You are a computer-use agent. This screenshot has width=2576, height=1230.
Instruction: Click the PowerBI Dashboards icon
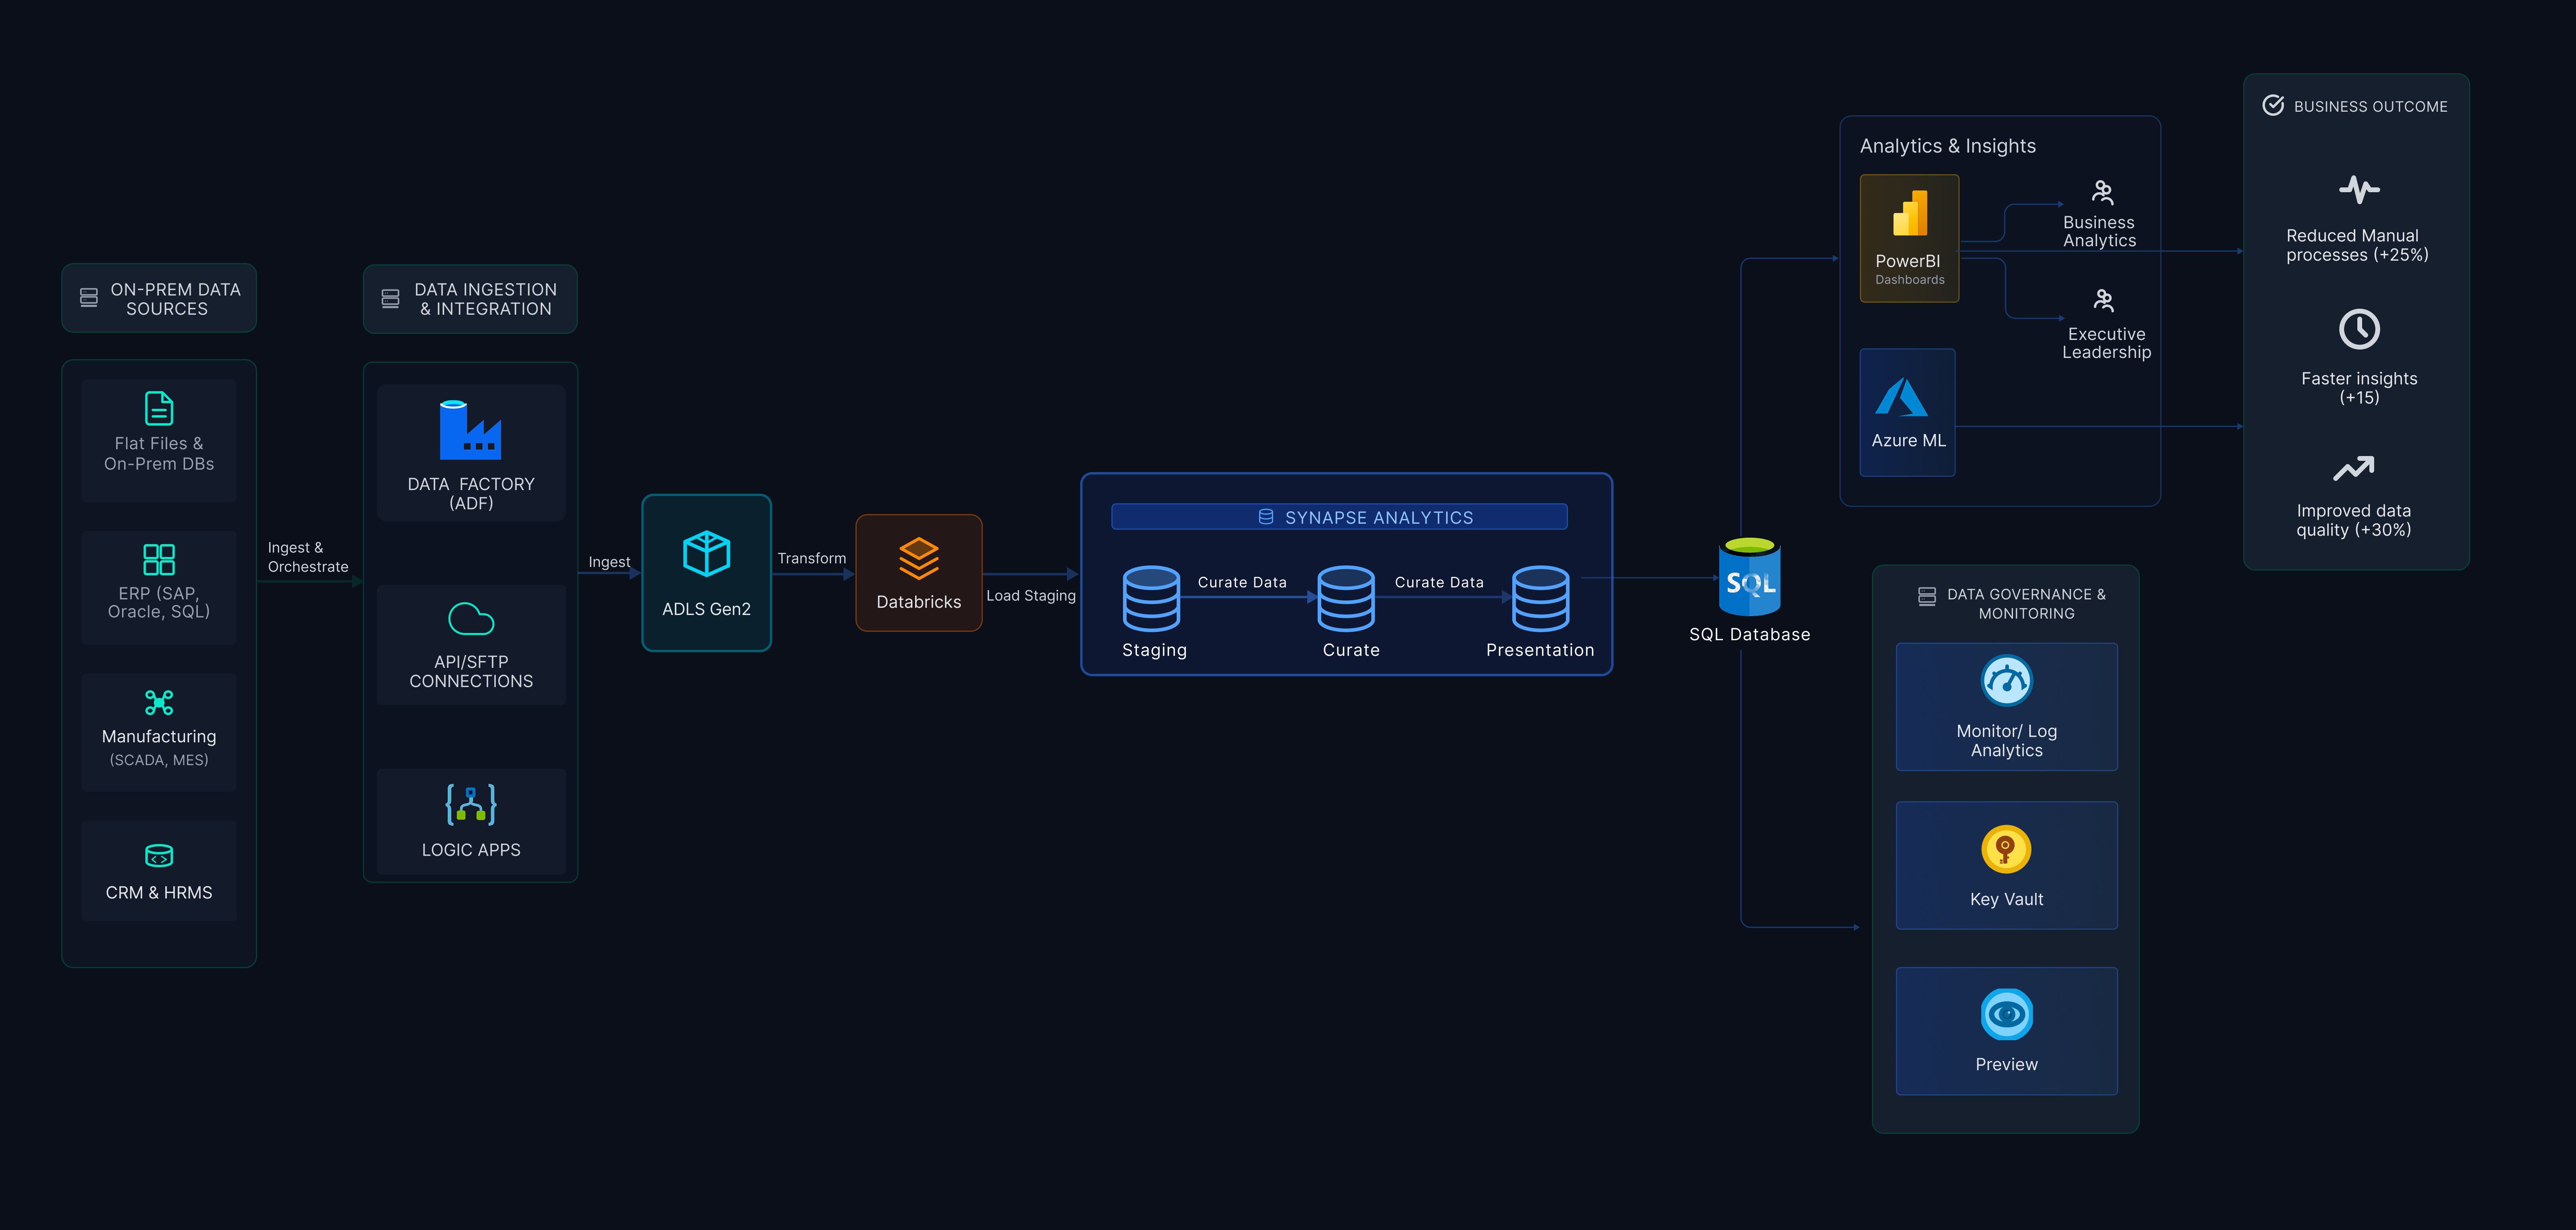click(1909, 213)
